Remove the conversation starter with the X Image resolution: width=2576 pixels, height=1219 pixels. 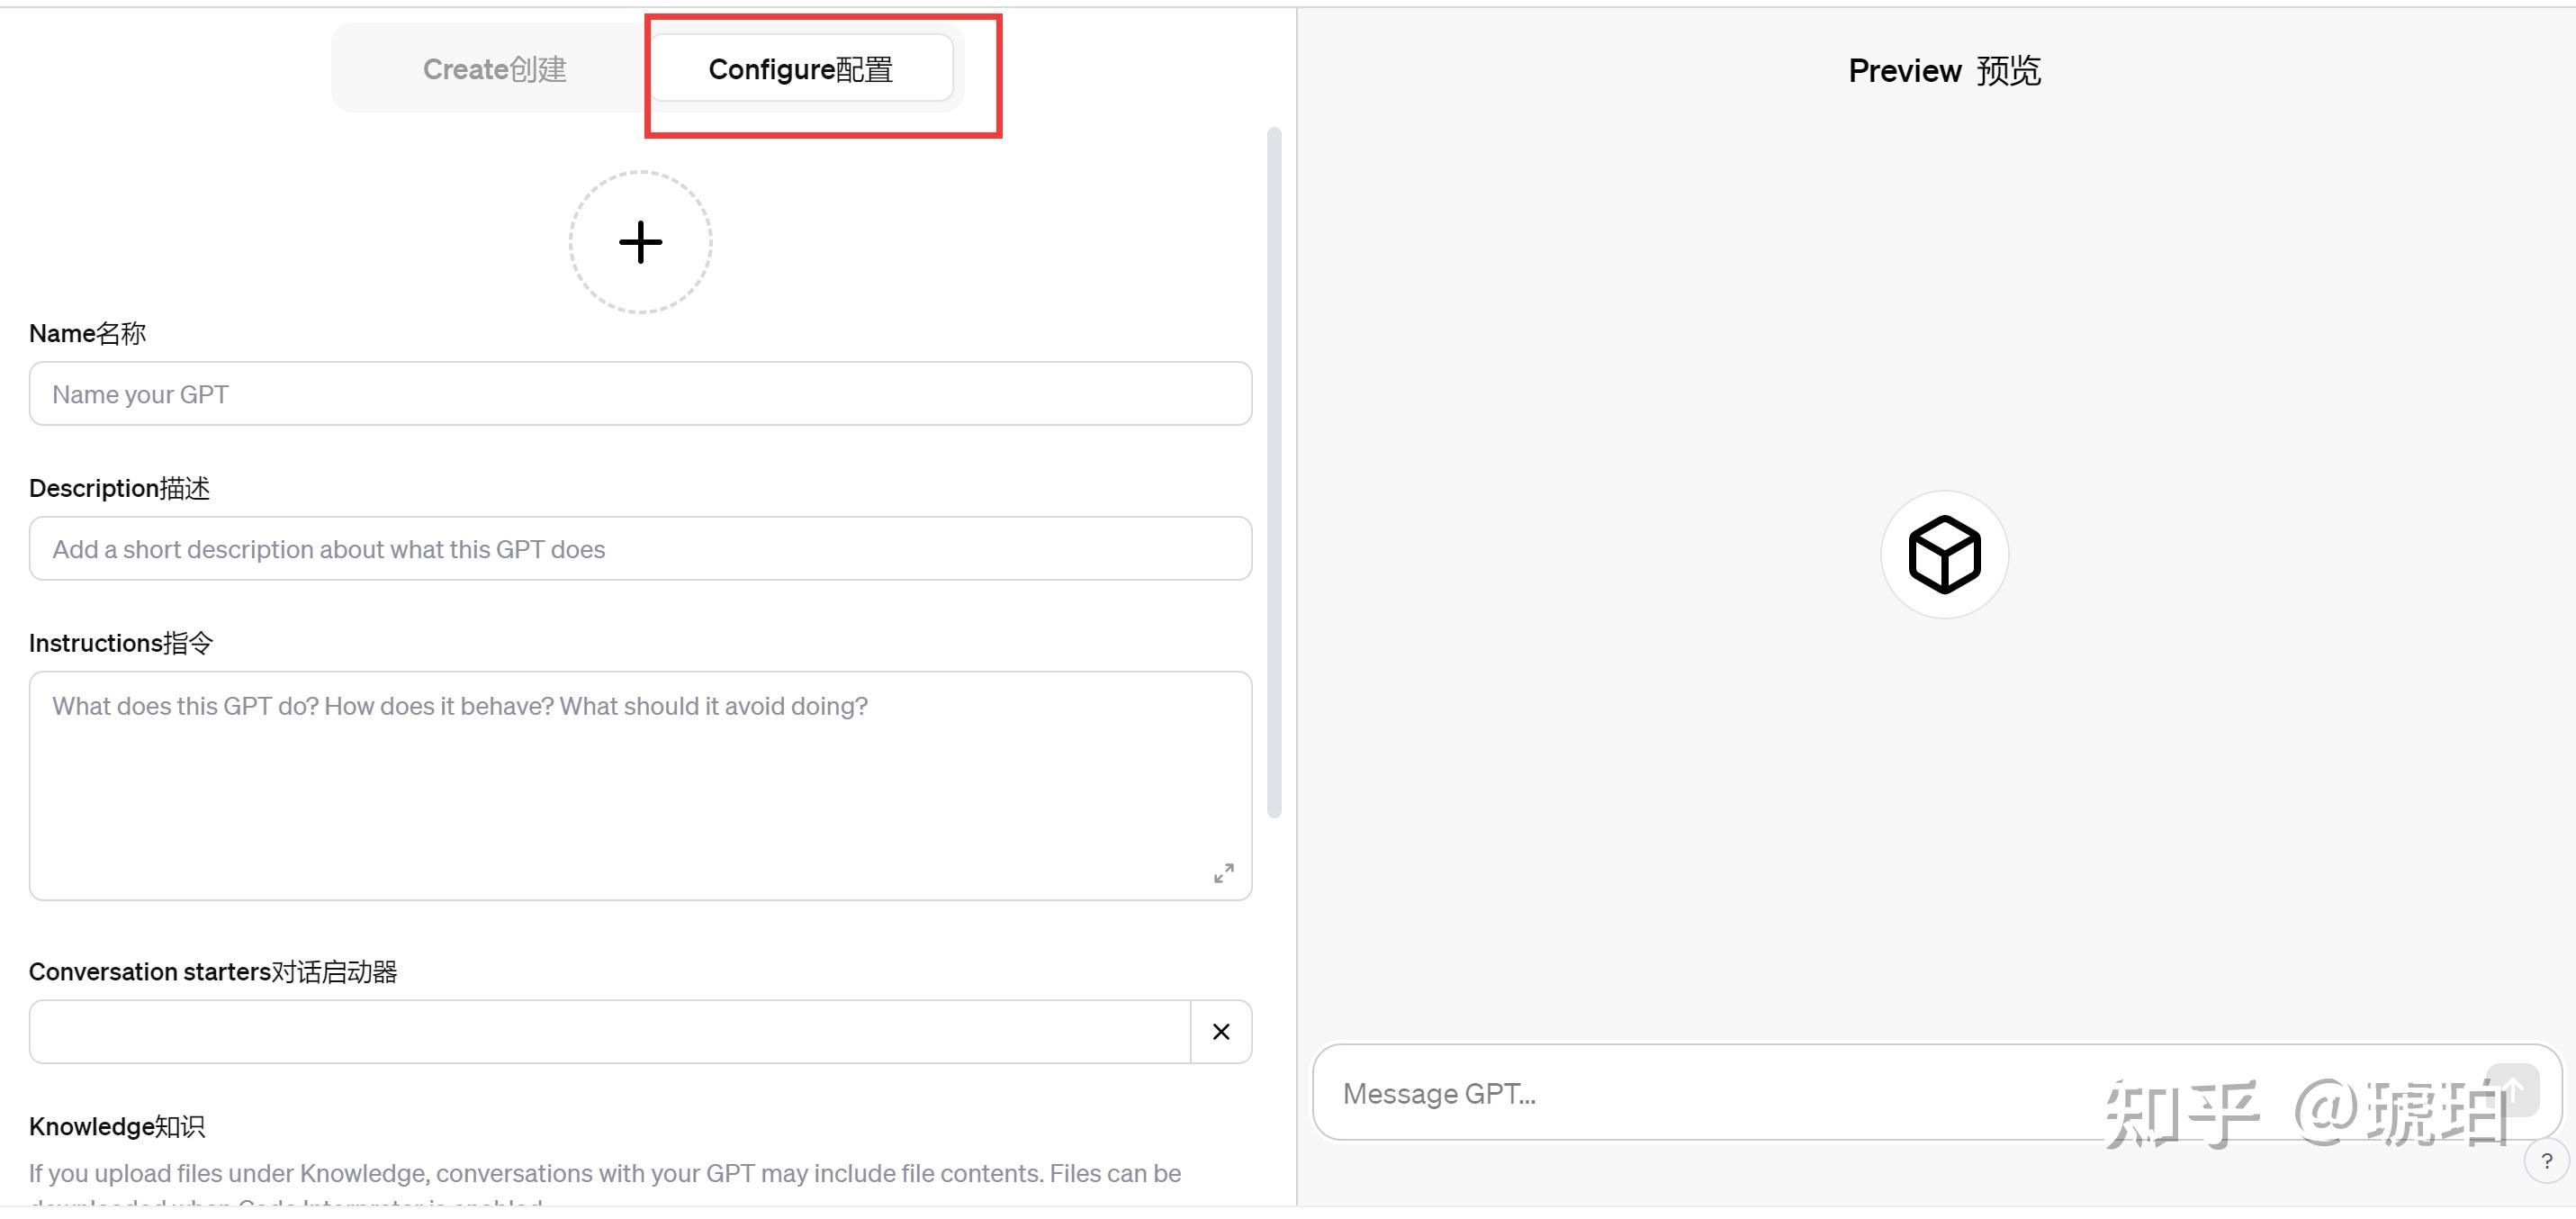tap(1221, 1031)
